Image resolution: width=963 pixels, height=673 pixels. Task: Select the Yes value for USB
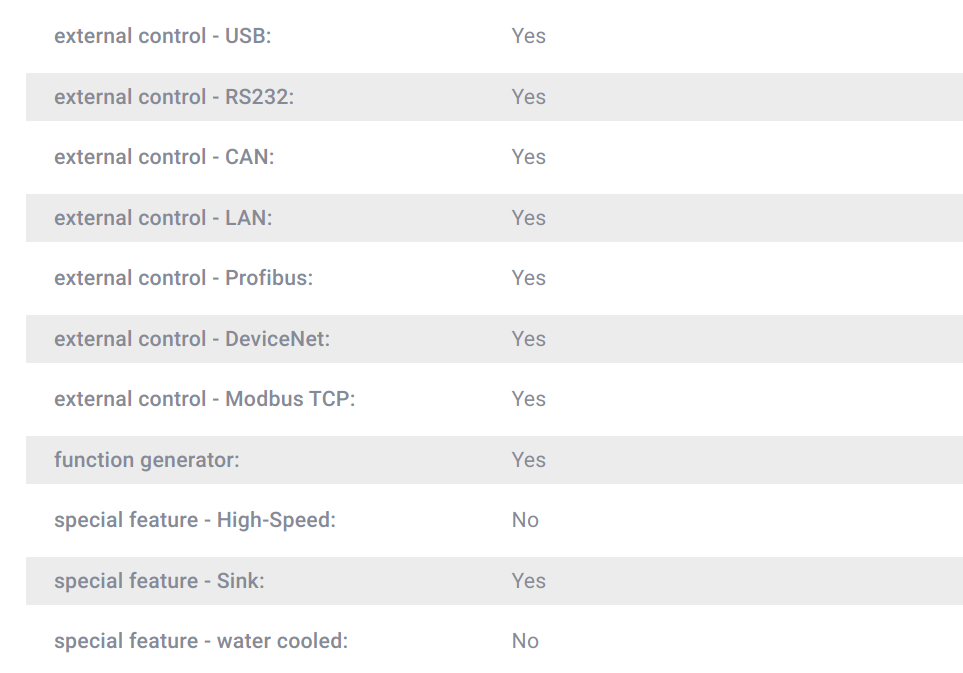[528, 36]
